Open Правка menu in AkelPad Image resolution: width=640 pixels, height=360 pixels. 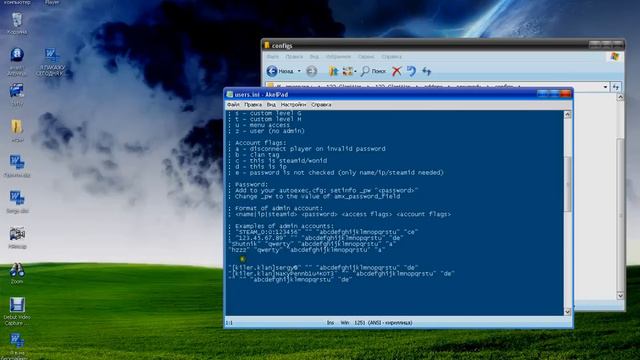coord(253,105)
